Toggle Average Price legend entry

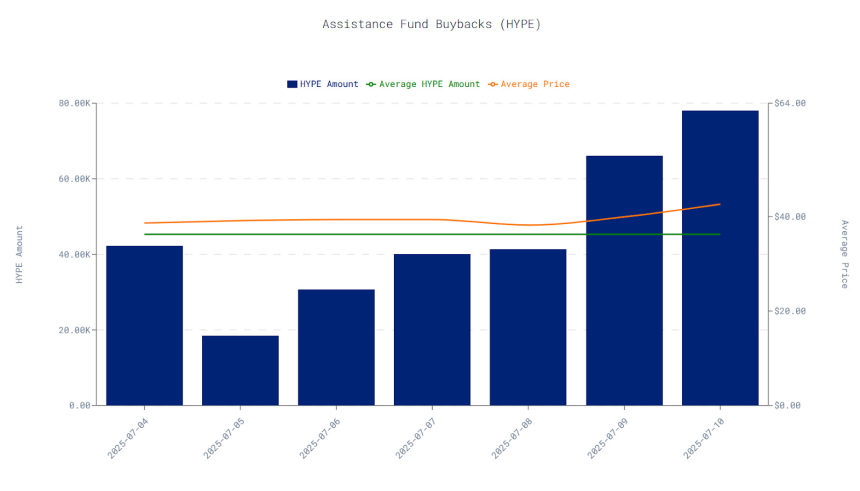[x=529, y=84]
